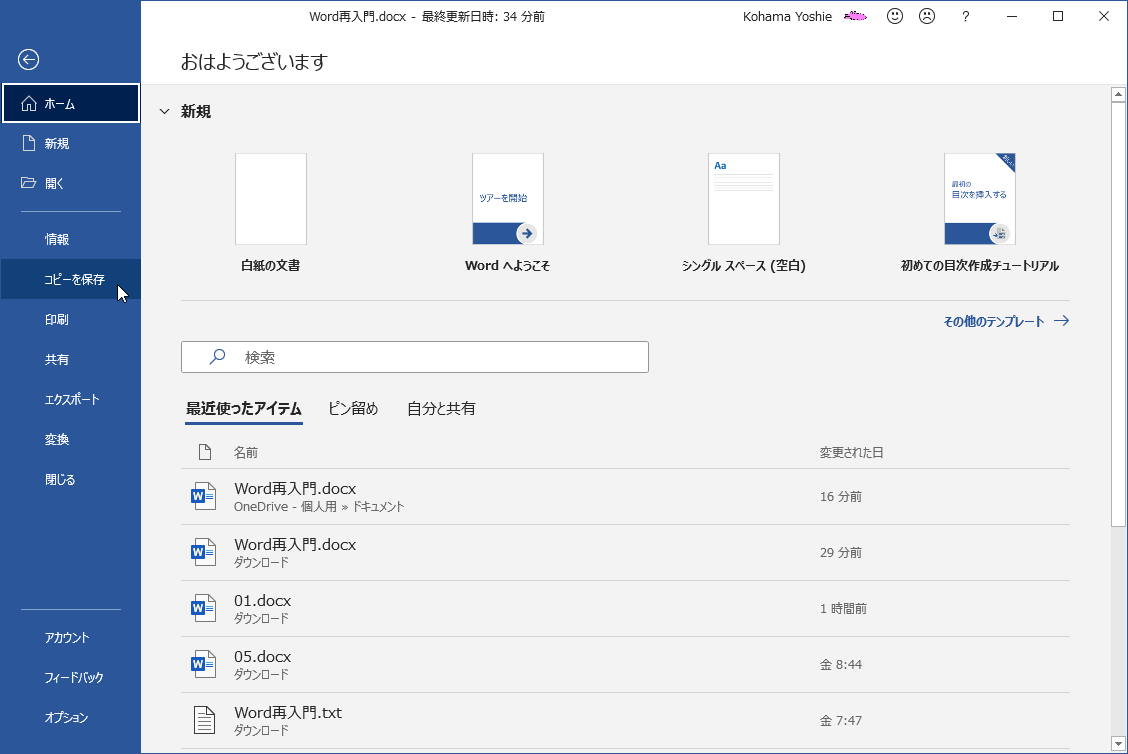Viewport: 1128px width, 754px height.
Task: Open the 05.docx file name
Action: click(263, 656)
